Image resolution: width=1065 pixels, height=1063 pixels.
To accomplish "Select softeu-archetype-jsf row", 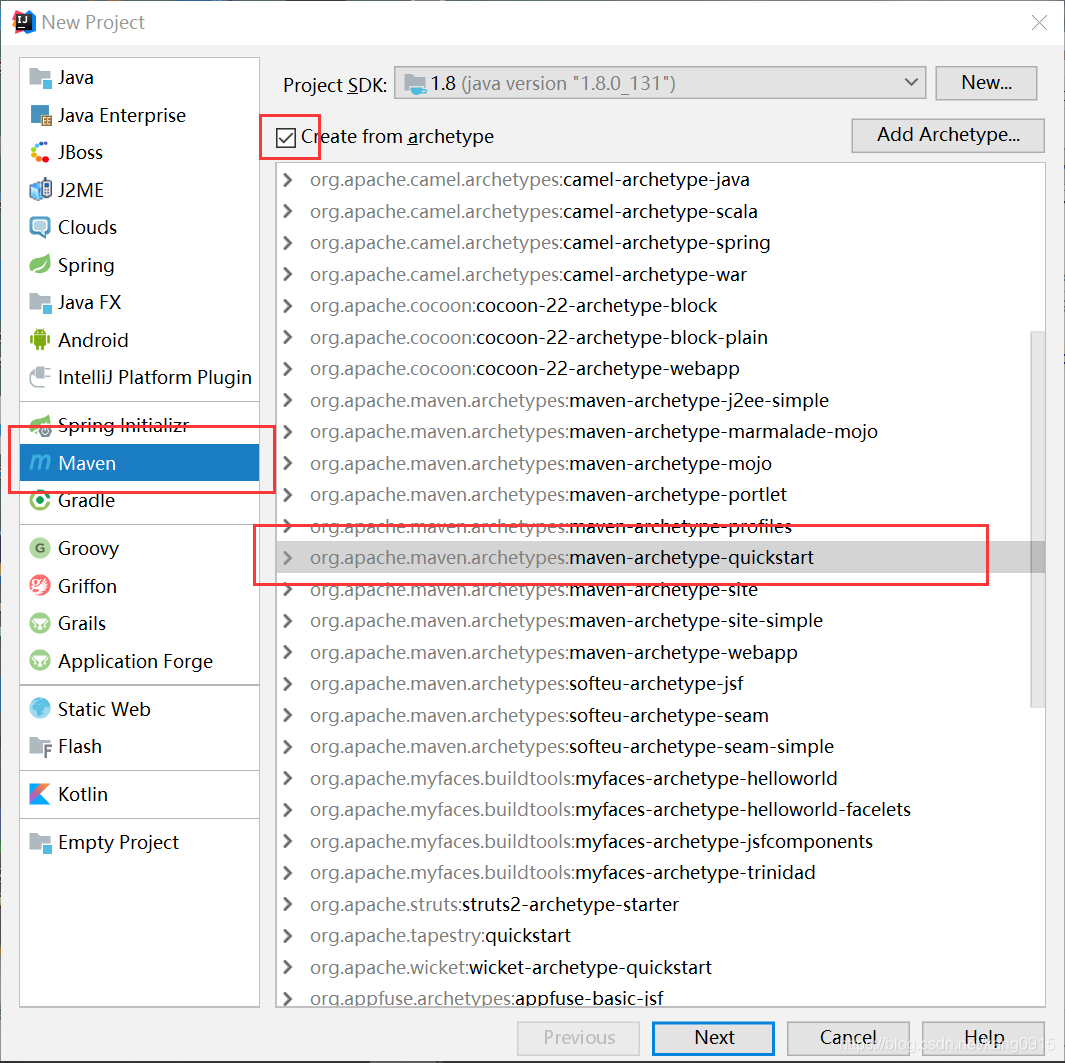I will click(x=660, y=684).
